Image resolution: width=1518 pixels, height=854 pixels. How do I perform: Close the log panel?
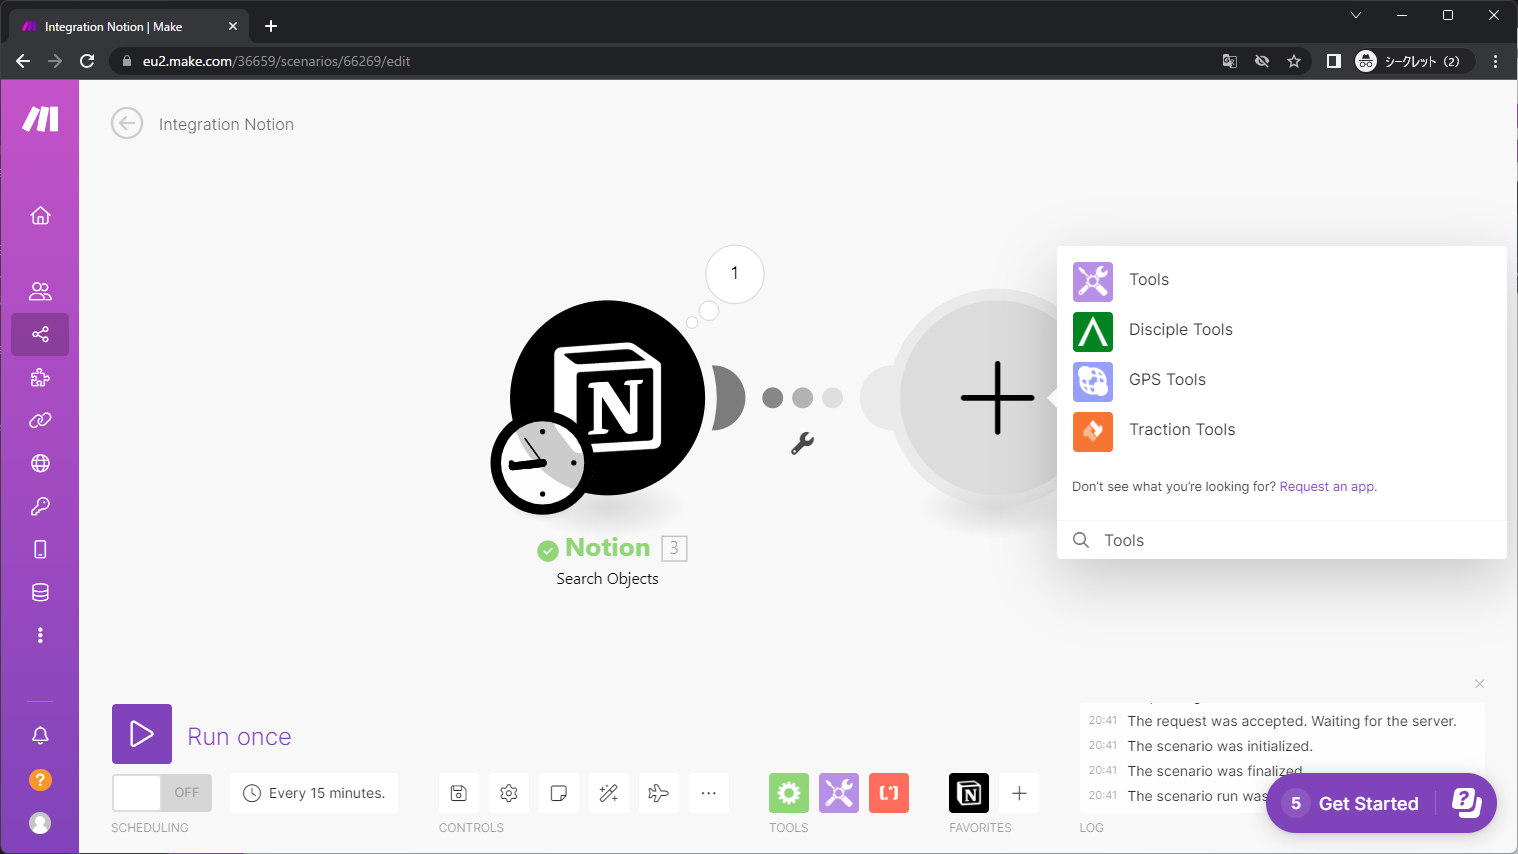[1479, 684]
